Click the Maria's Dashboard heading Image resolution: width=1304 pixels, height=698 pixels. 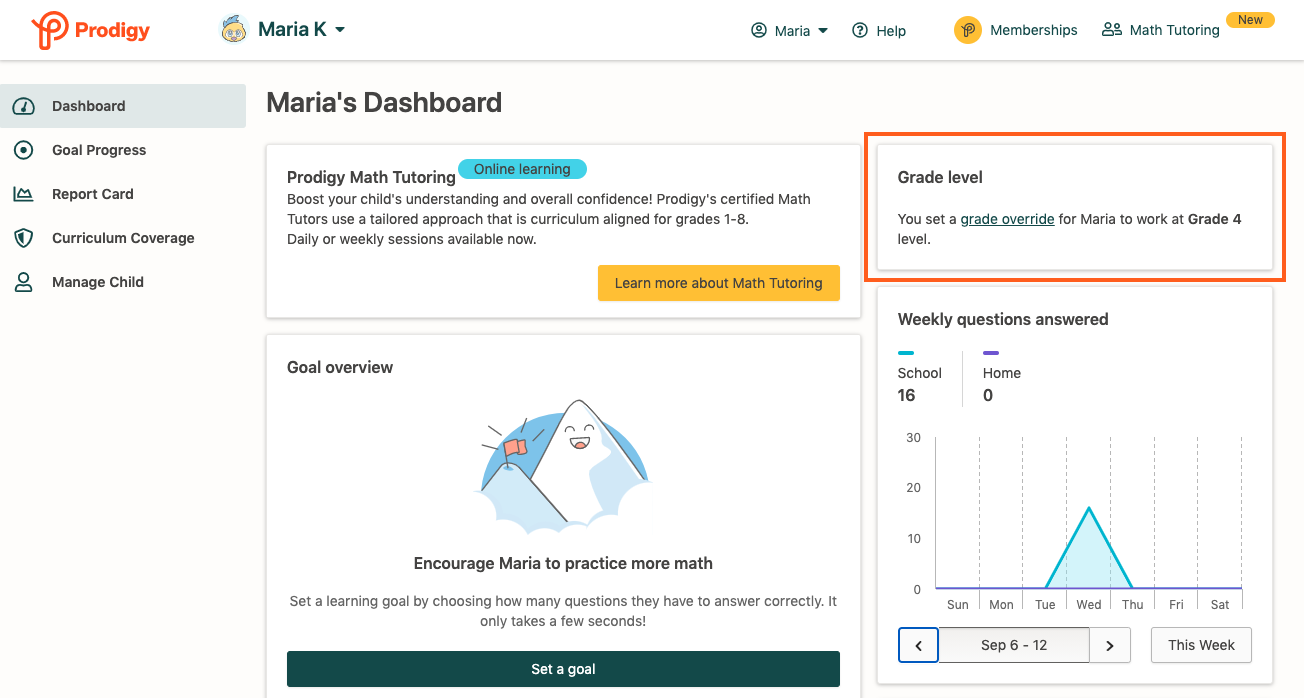click(384, 103)
